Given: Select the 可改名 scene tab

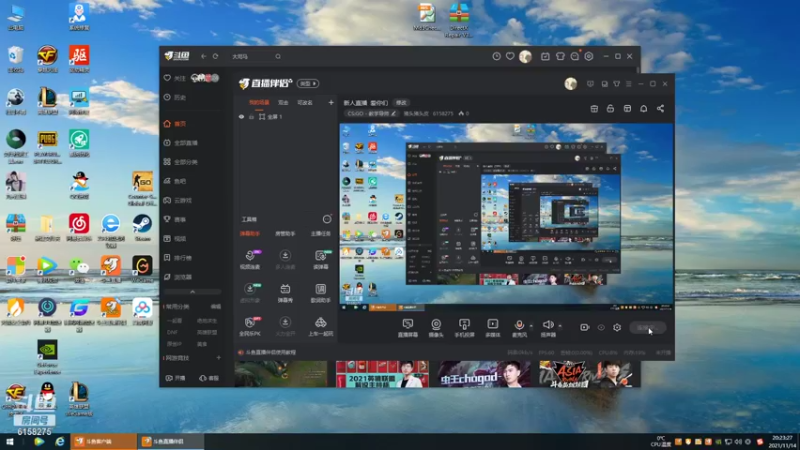Looking at the screenshot, I should click(x=305, y=103).
